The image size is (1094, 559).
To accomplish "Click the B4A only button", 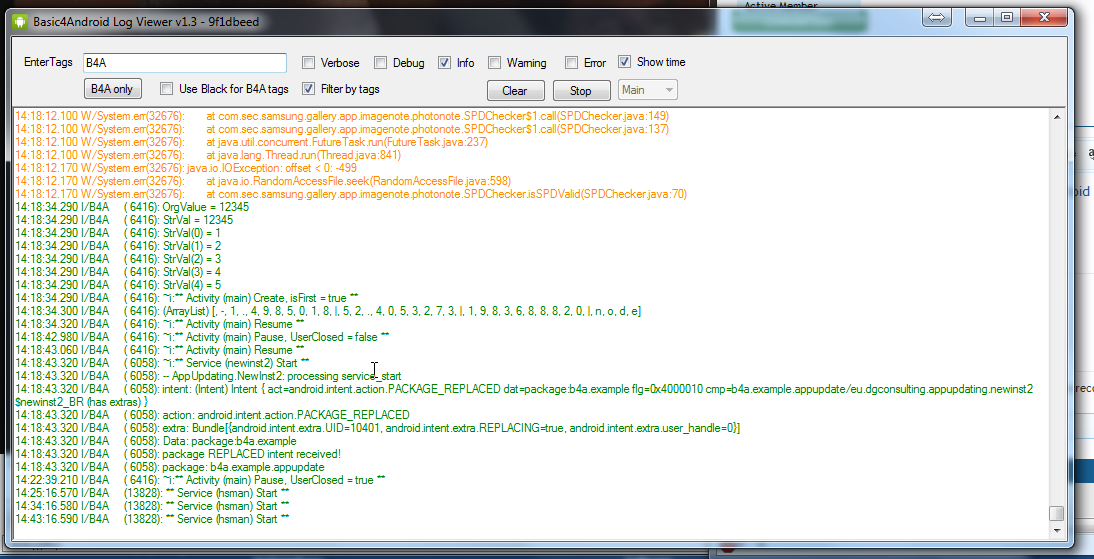I will pyautogui.click(x=112, y=89).
